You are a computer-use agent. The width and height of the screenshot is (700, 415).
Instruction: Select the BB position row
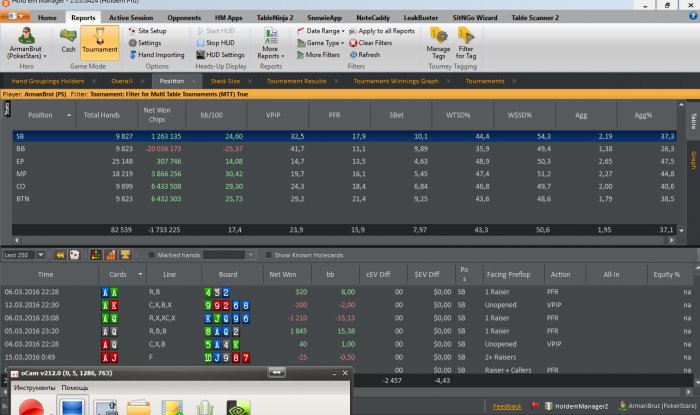344,149
